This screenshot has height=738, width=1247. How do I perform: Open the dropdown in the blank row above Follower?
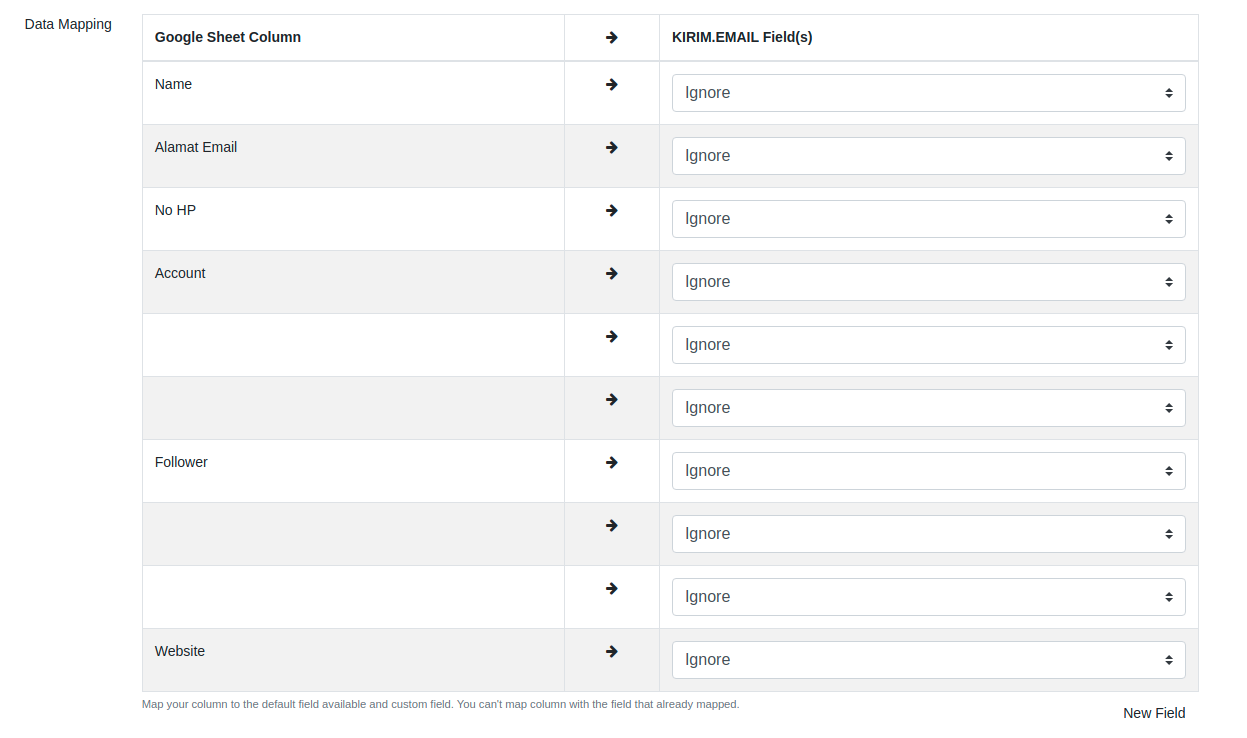click(928, 408)
